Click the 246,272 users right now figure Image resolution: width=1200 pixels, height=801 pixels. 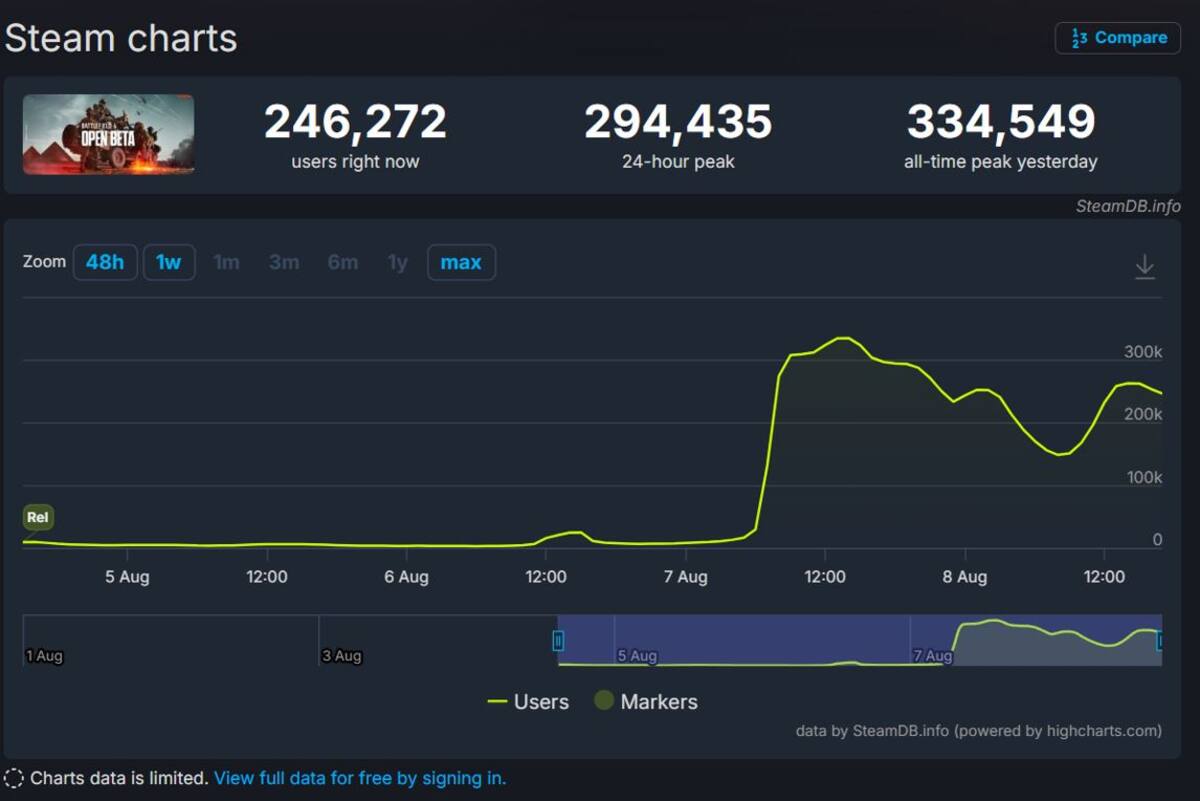point(355,122)
